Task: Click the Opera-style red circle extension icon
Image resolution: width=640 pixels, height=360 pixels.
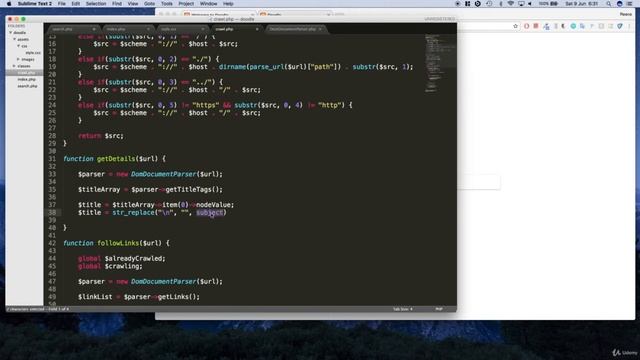Action: tap(527, 26)
